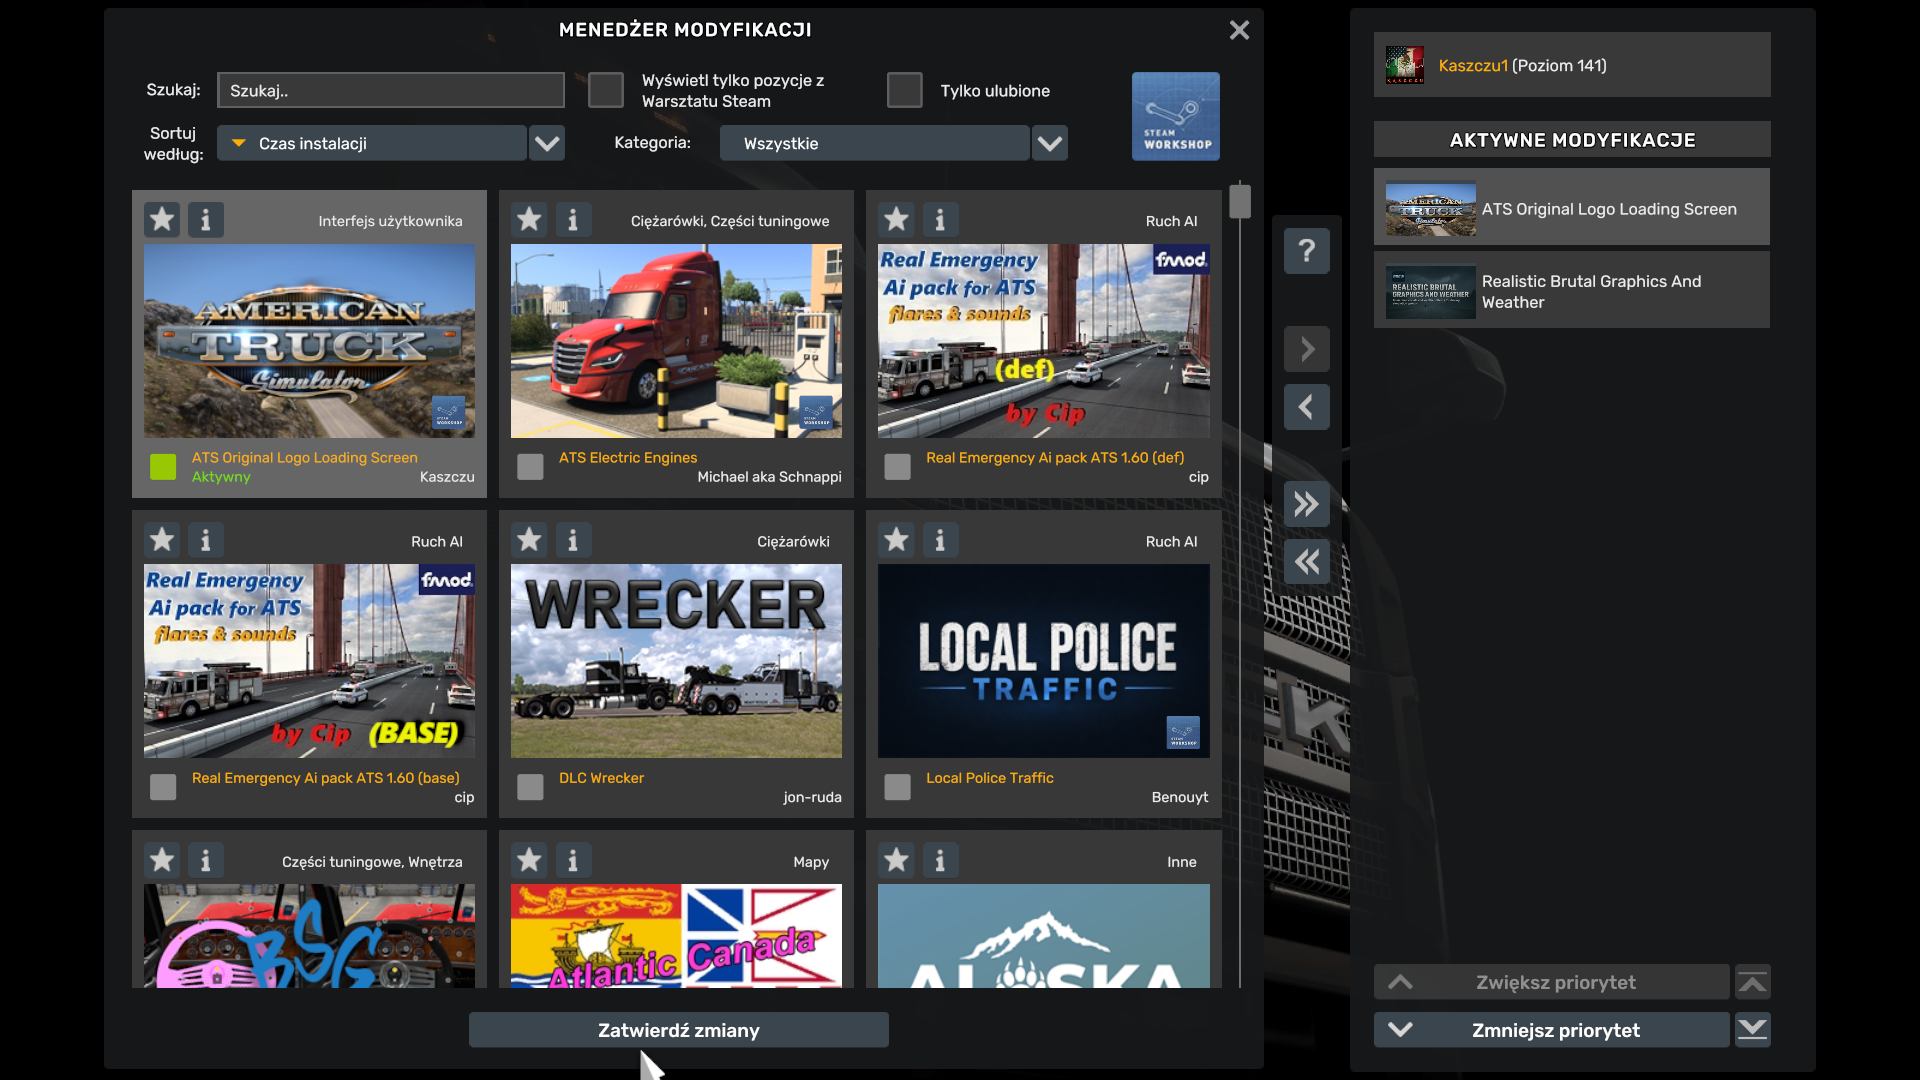Star the Atlantic Canada map mod
This screenshot has height=1080, width=1920.
click(529, 860)
